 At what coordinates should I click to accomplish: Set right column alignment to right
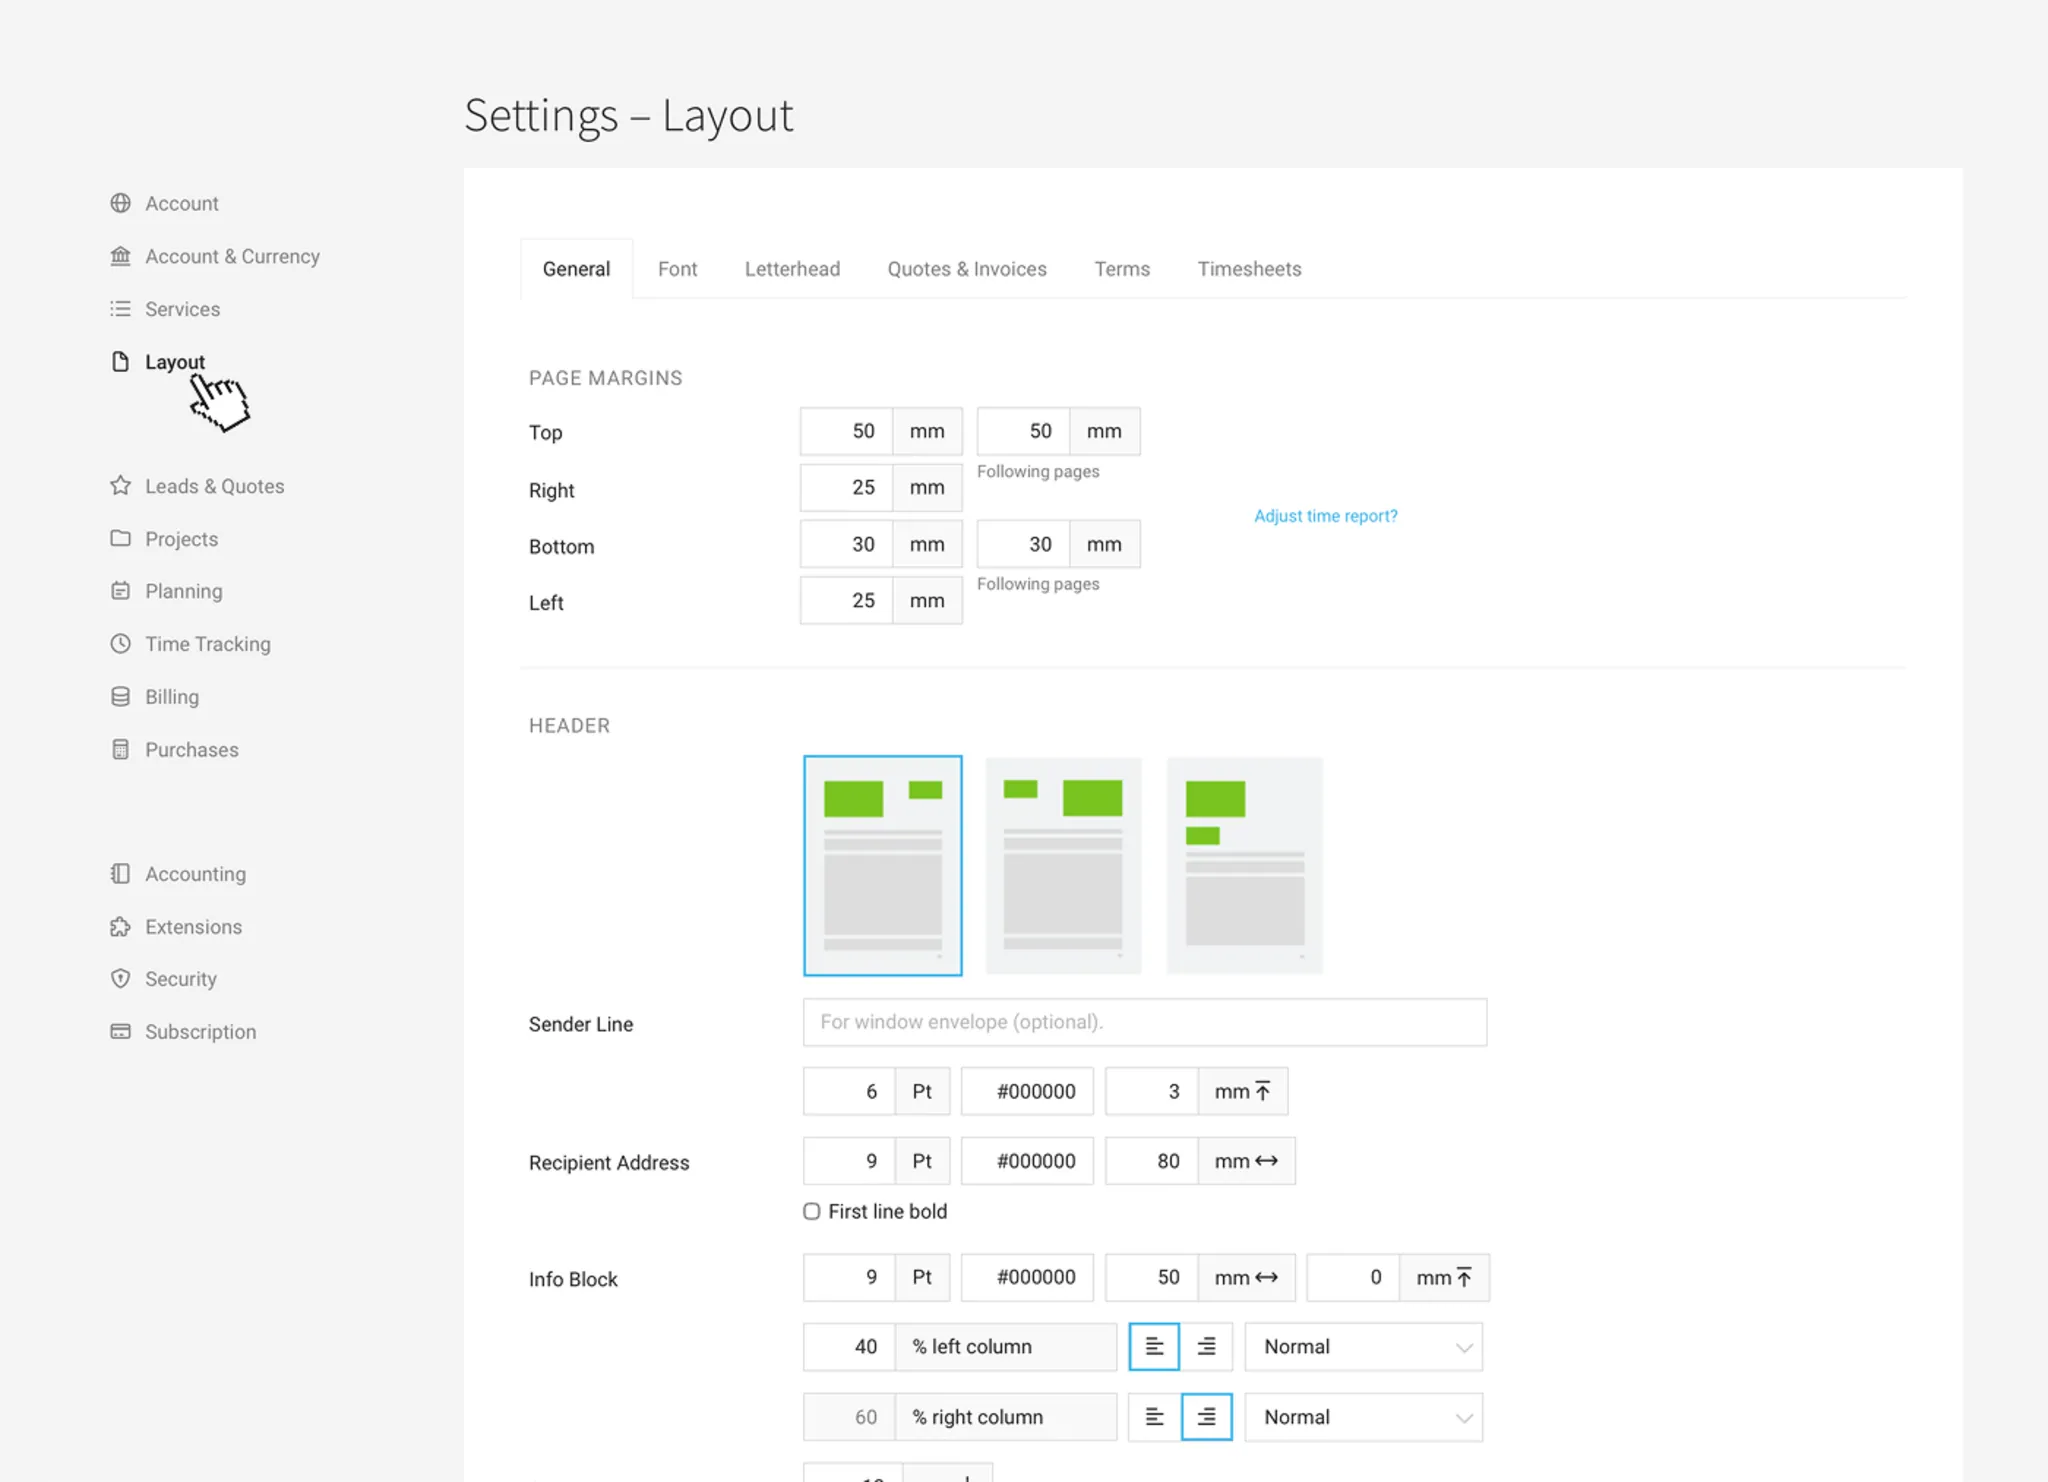[x=1207, y=1417]
